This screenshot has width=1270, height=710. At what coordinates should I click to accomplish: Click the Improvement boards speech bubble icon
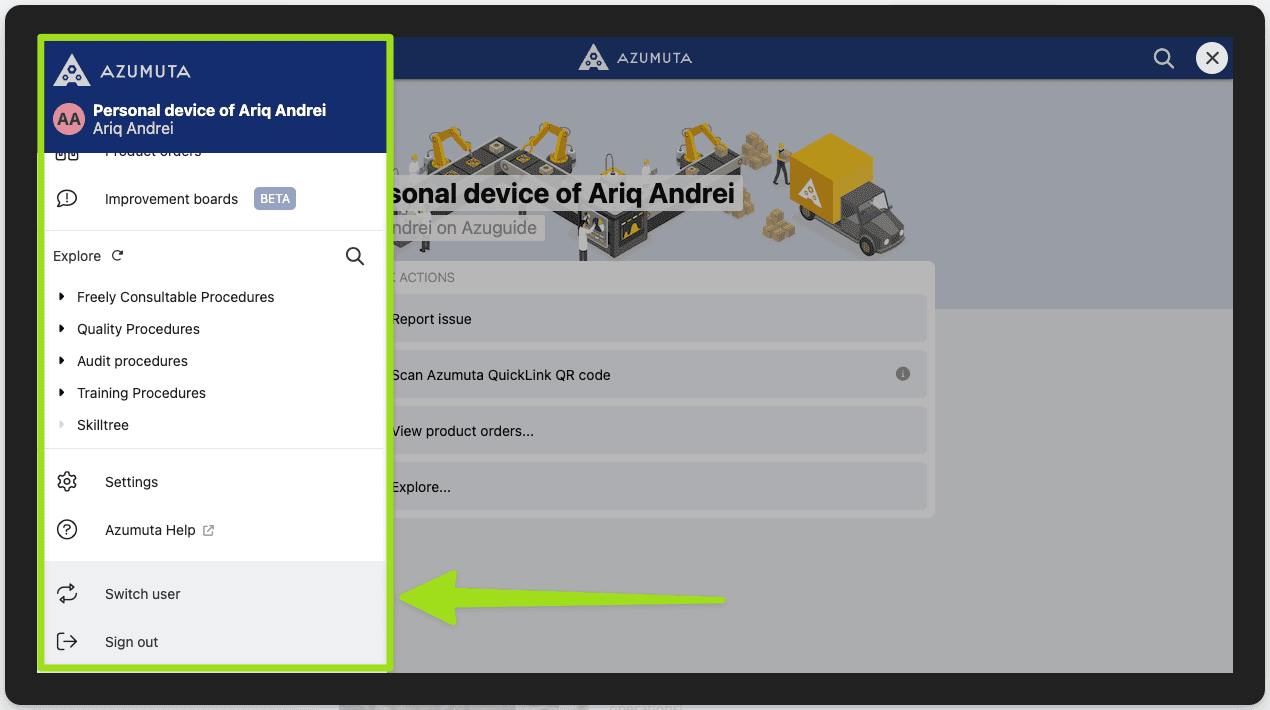click(67, 199)
